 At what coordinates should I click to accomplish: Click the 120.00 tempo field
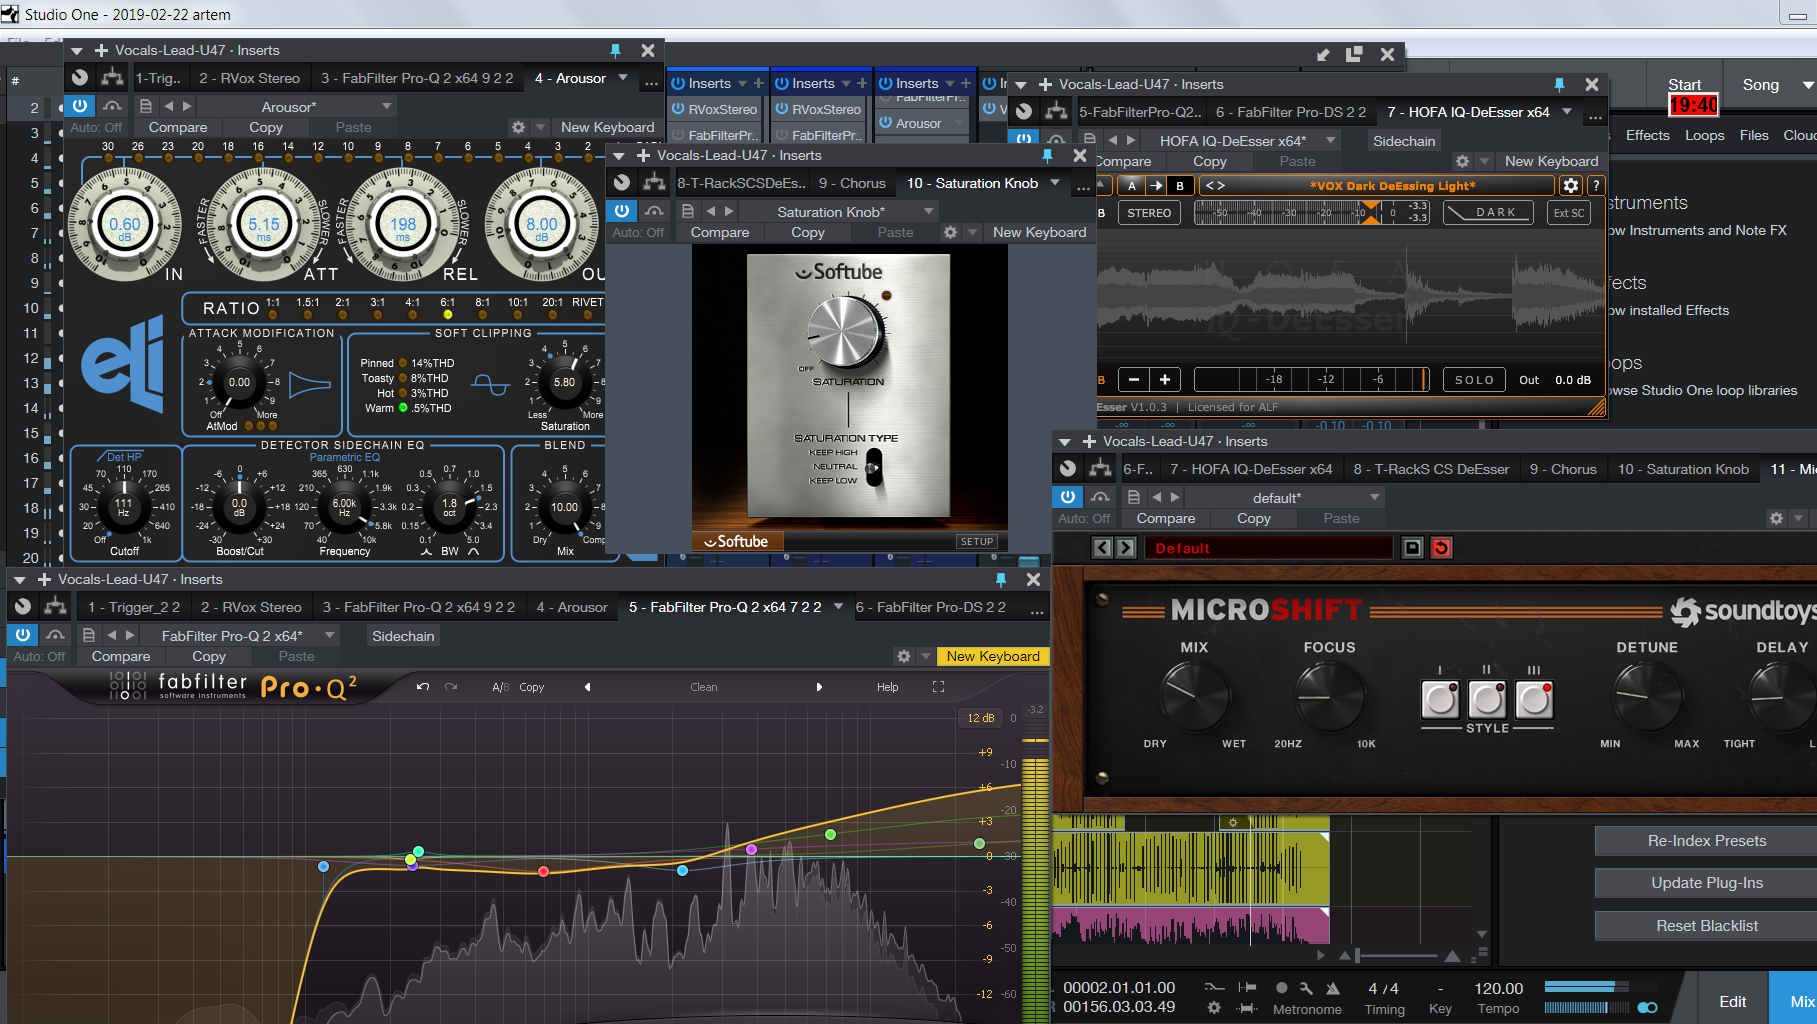pyautogui.click(x=1498, y=988)
